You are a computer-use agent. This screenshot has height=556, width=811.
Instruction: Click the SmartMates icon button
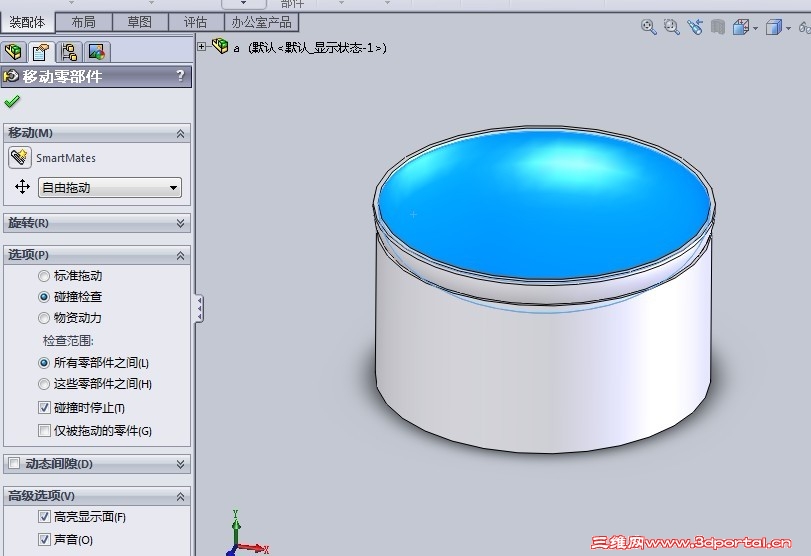(20, 157)
